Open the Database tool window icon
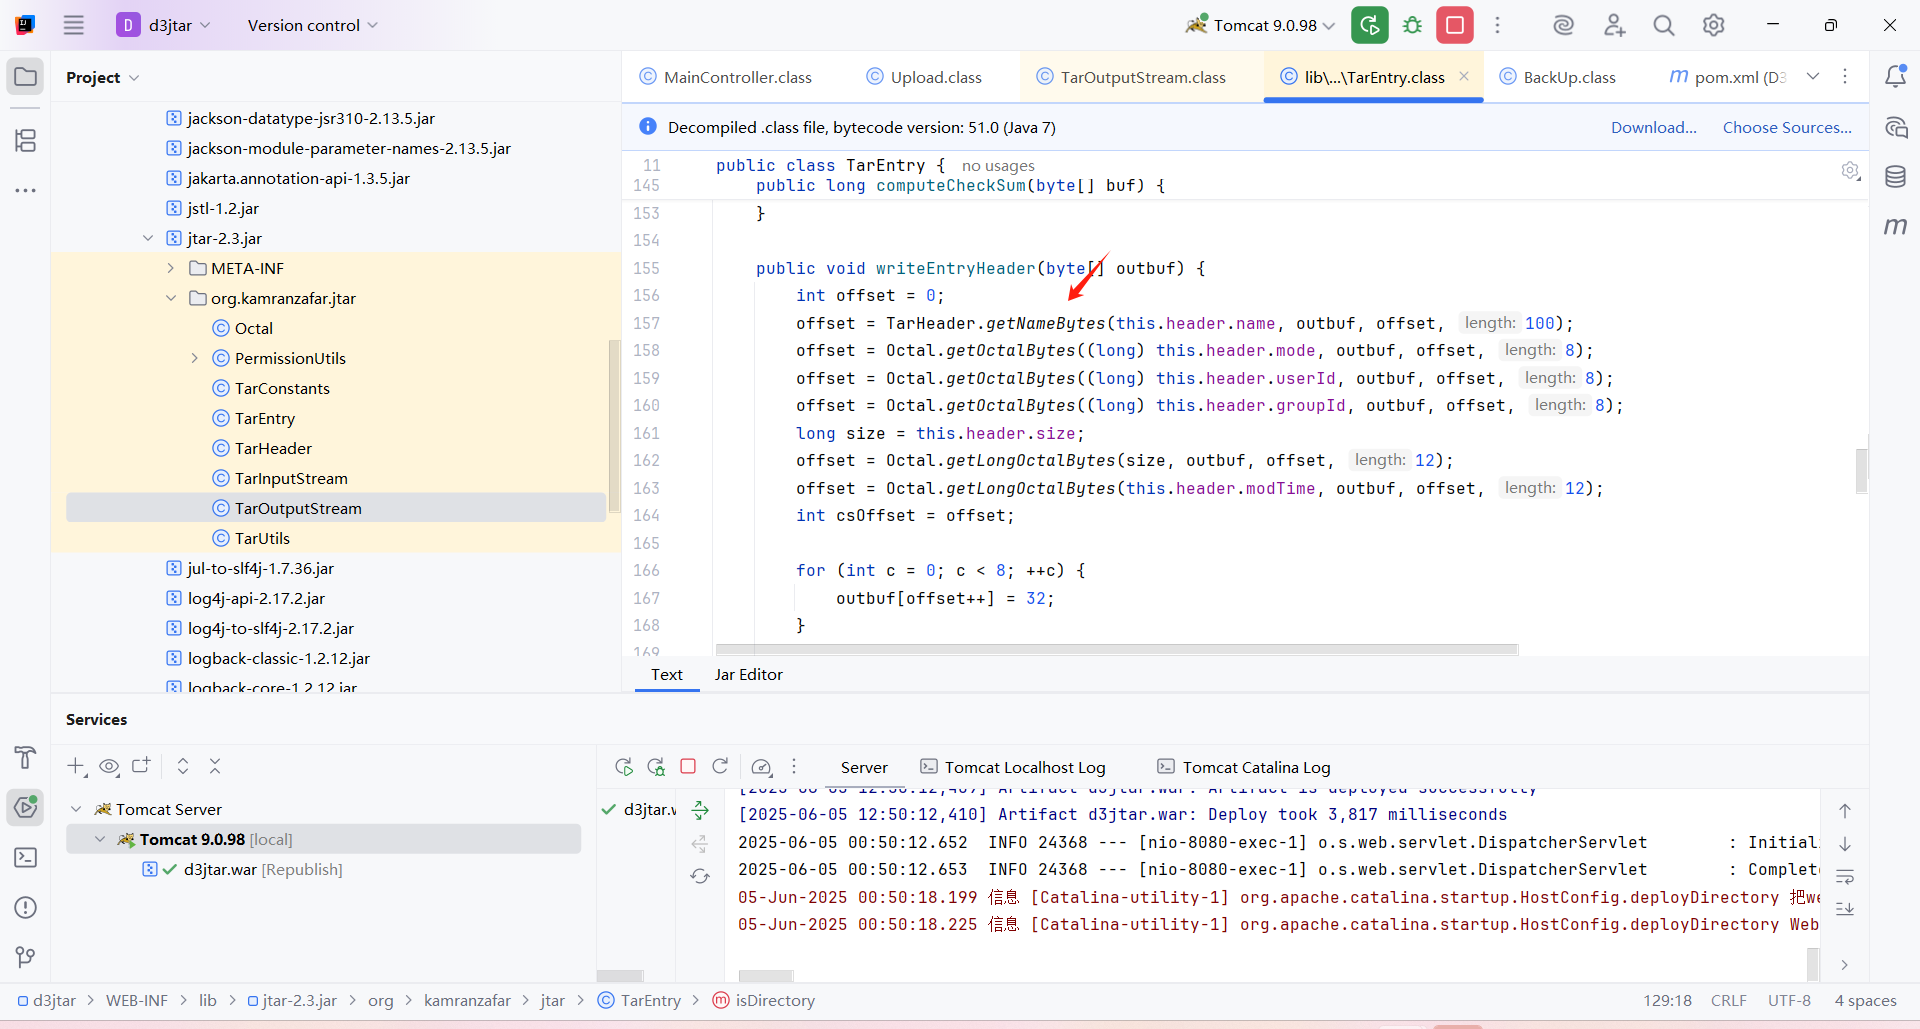Viewport: 1920px width, 1029px height. point(1895,177)
